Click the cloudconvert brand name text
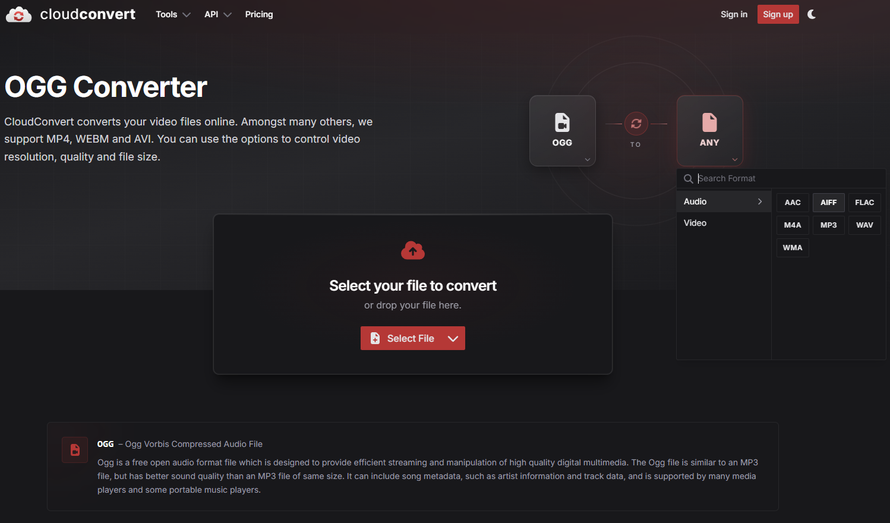 [x=87, y=14]
